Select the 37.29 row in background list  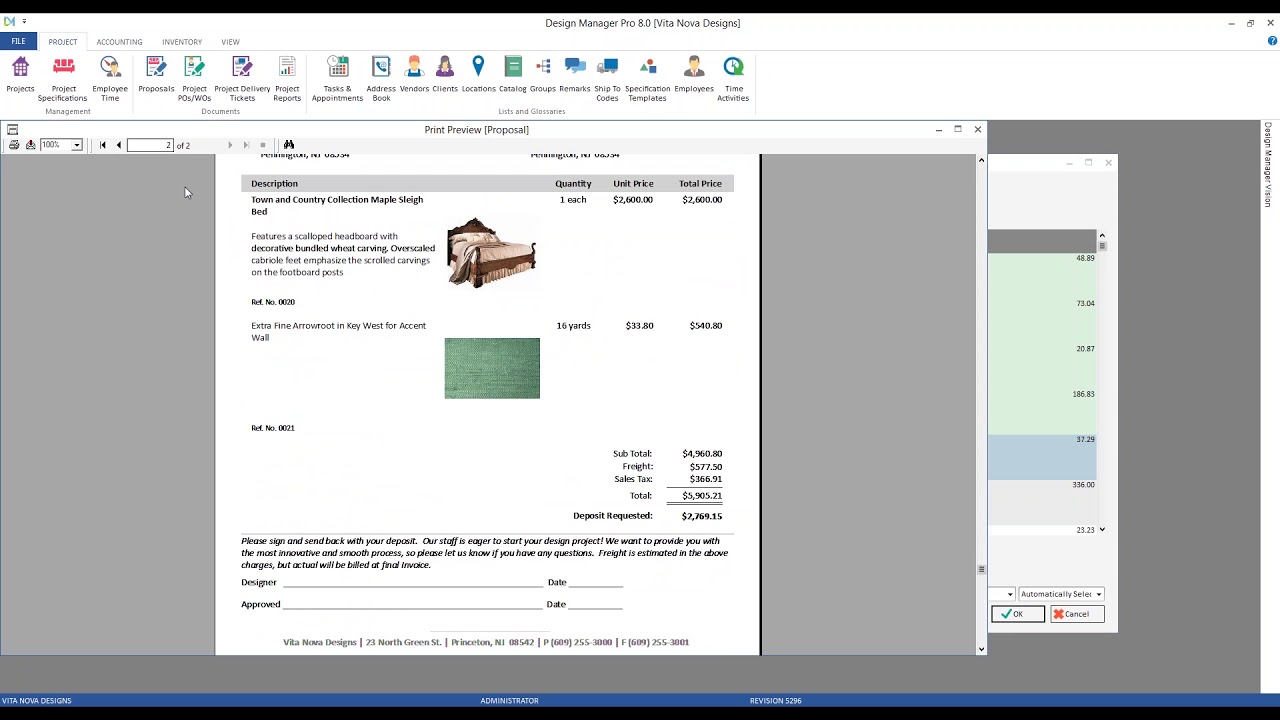(1042, 457)
